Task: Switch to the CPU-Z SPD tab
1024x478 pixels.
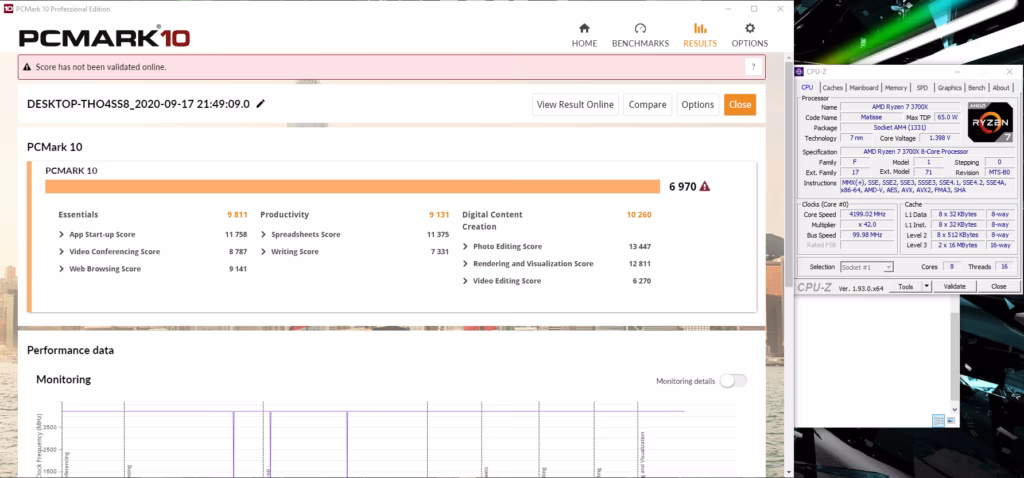Action: pyautogui.click(x=921, y=88)
